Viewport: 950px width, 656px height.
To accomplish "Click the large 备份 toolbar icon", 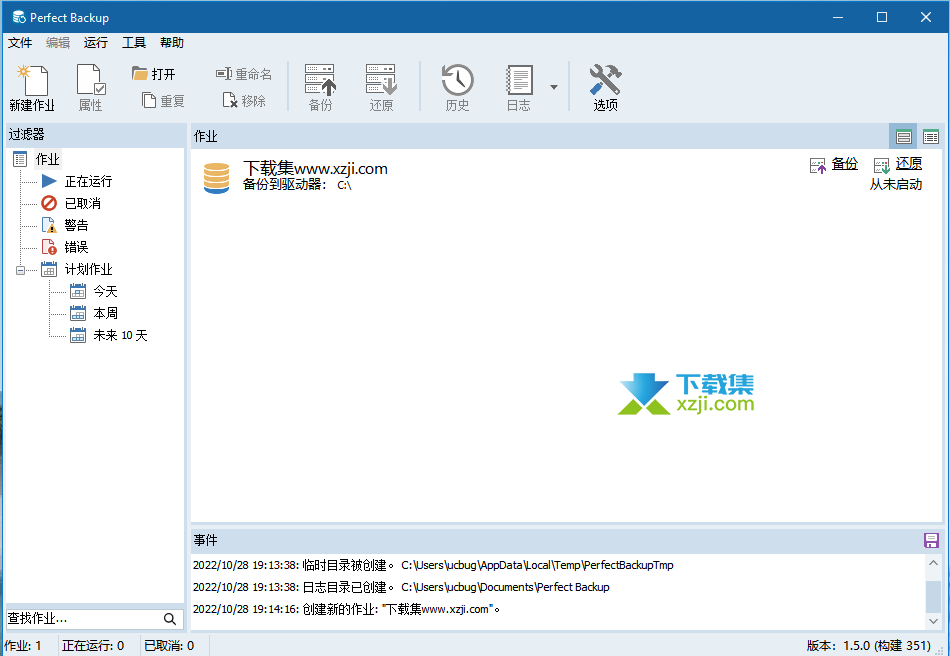I will (x=321, y=87).
